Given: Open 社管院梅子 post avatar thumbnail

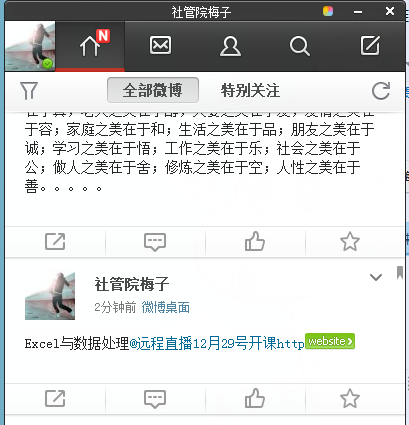Looking at the screenshot, I should click(x=50, y=296).
